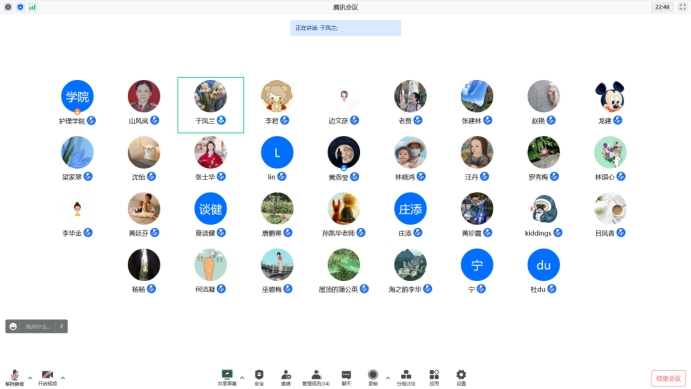Unmute the microphone in the bottom toolbar

click(15, 378)
